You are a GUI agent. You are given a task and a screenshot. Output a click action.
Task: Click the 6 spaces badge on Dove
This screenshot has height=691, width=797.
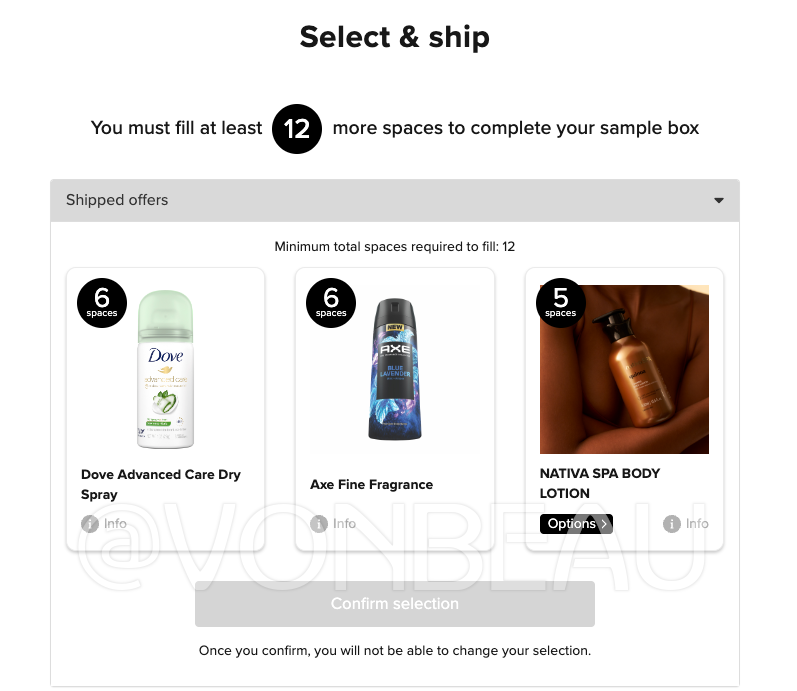102,303
